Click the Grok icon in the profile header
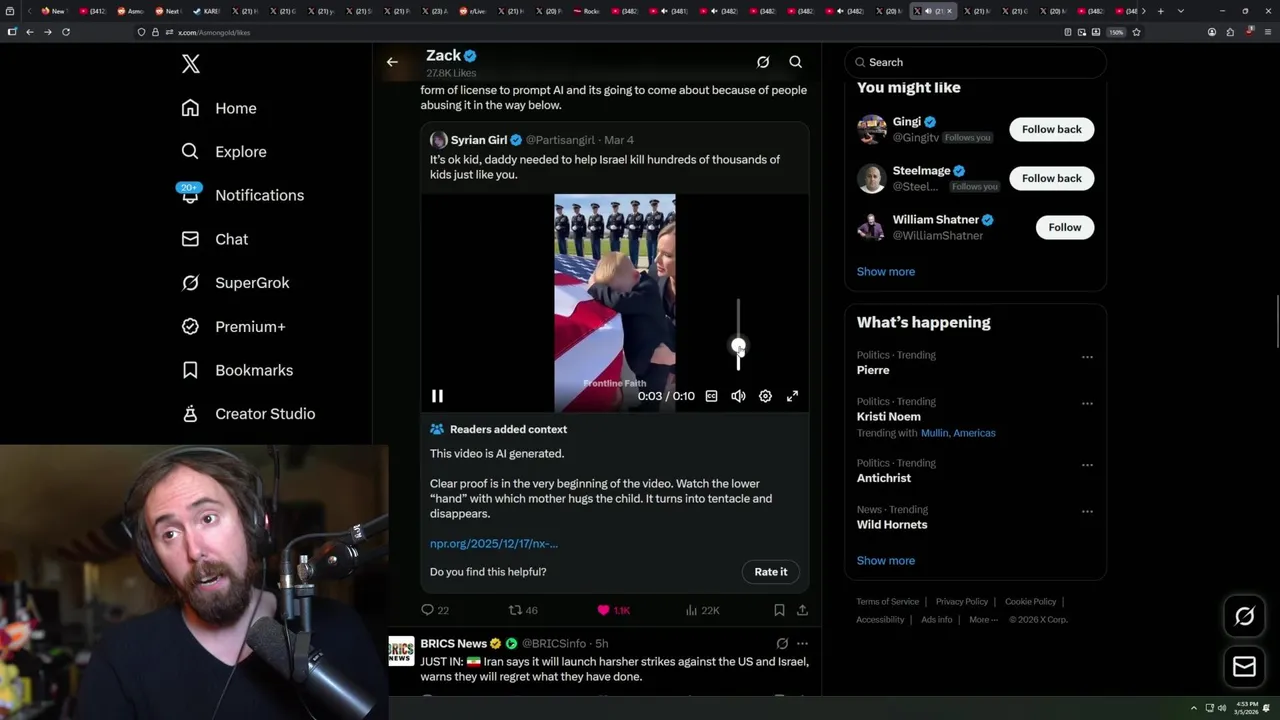 coord(763,62)
